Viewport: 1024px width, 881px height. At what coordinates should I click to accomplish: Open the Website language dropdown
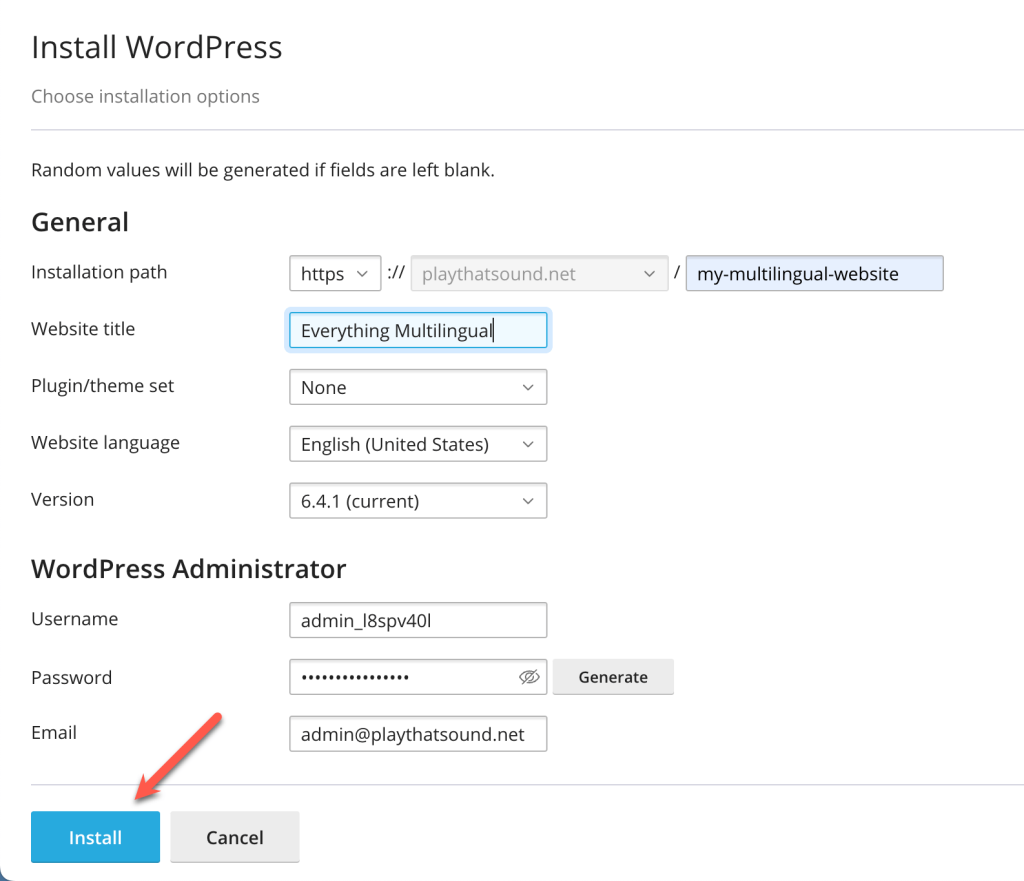(418, 444)
